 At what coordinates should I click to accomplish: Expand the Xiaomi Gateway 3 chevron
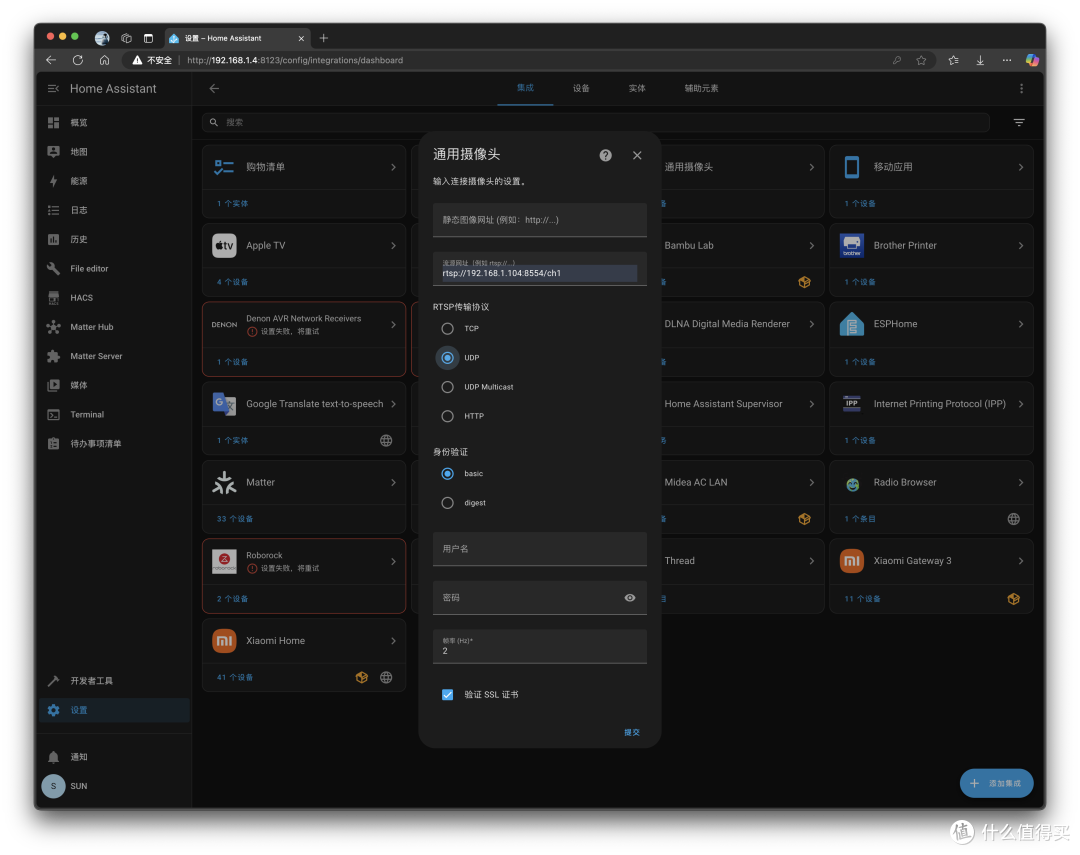coord(1021,561)
